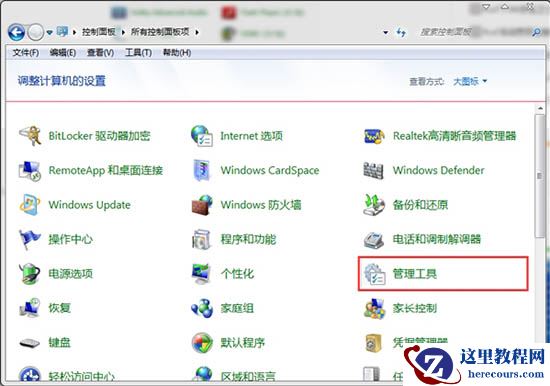Viewport: 550px width, 386px height.
Task: Open the 家长控制 text link
Action: click(x=415, y=308)
